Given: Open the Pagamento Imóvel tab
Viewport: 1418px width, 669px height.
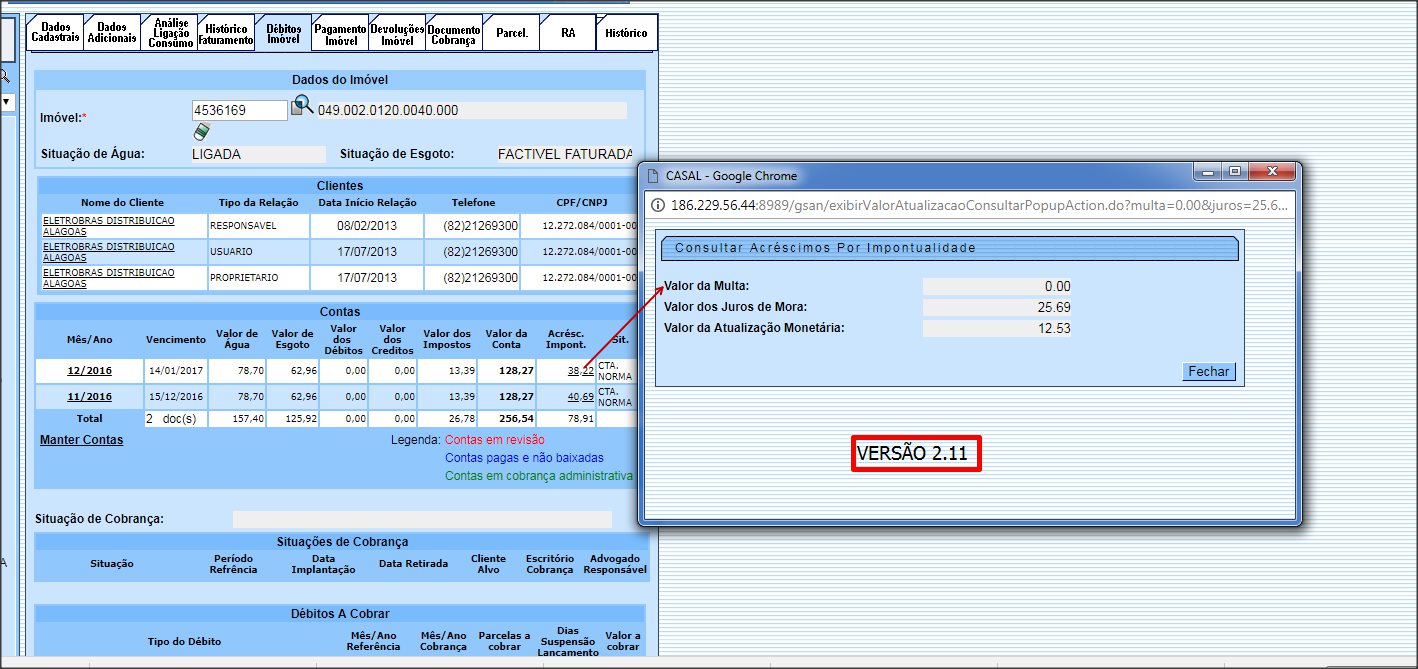Looking at the screenshot, I should click(x=340, y=33).
